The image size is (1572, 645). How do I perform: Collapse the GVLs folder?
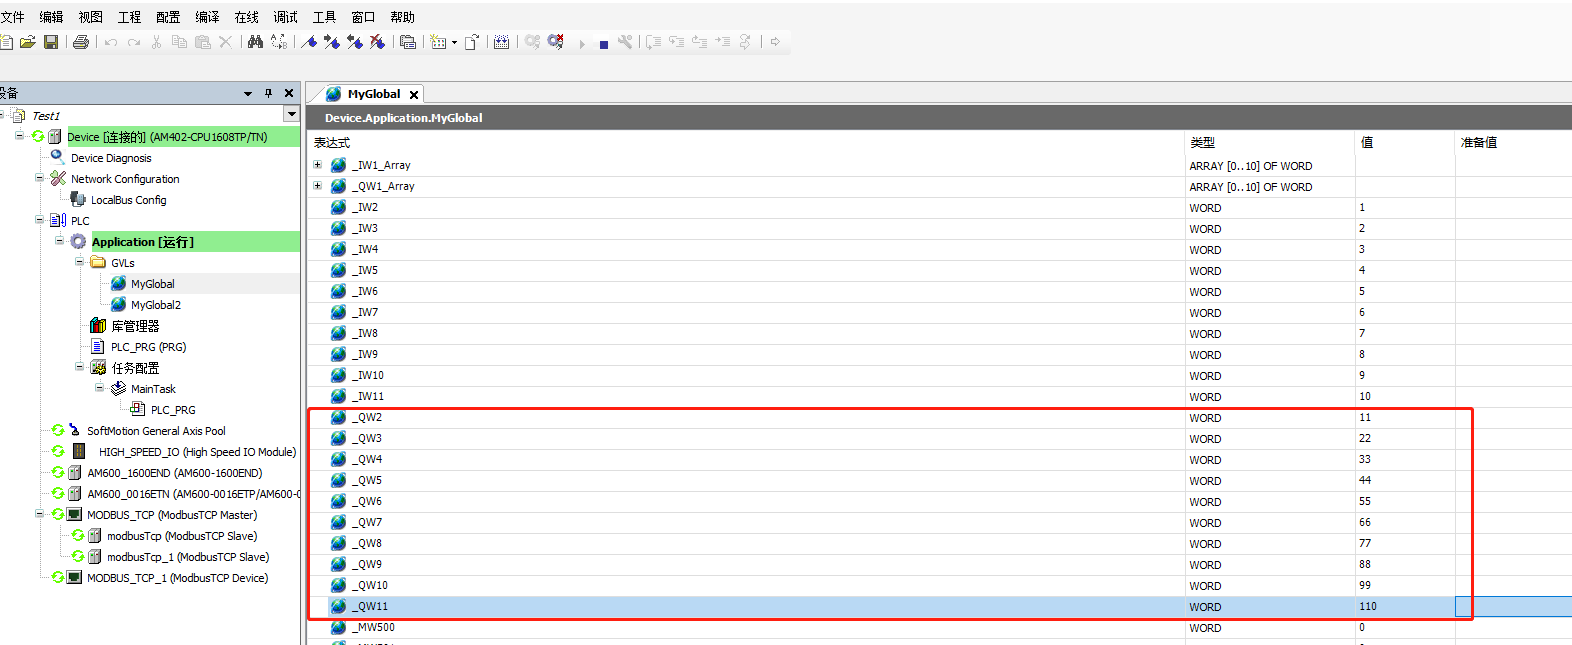(x=79, y=262)
